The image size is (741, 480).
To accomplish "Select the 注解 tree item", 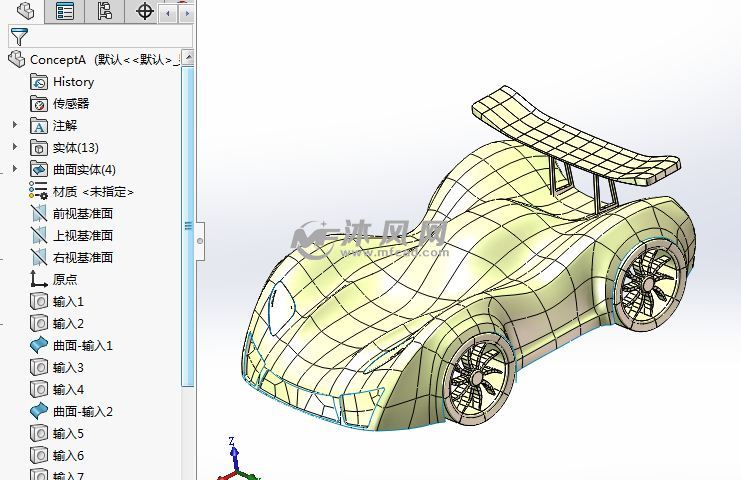I will click(65, 126).
